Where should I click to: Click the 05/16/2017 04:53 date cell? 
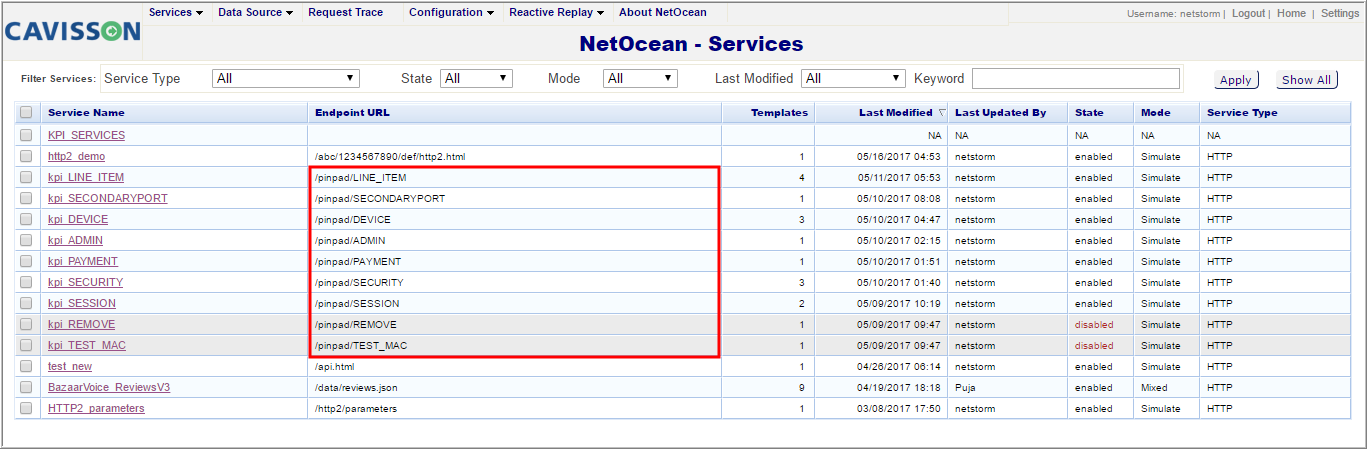coord(899,157)
